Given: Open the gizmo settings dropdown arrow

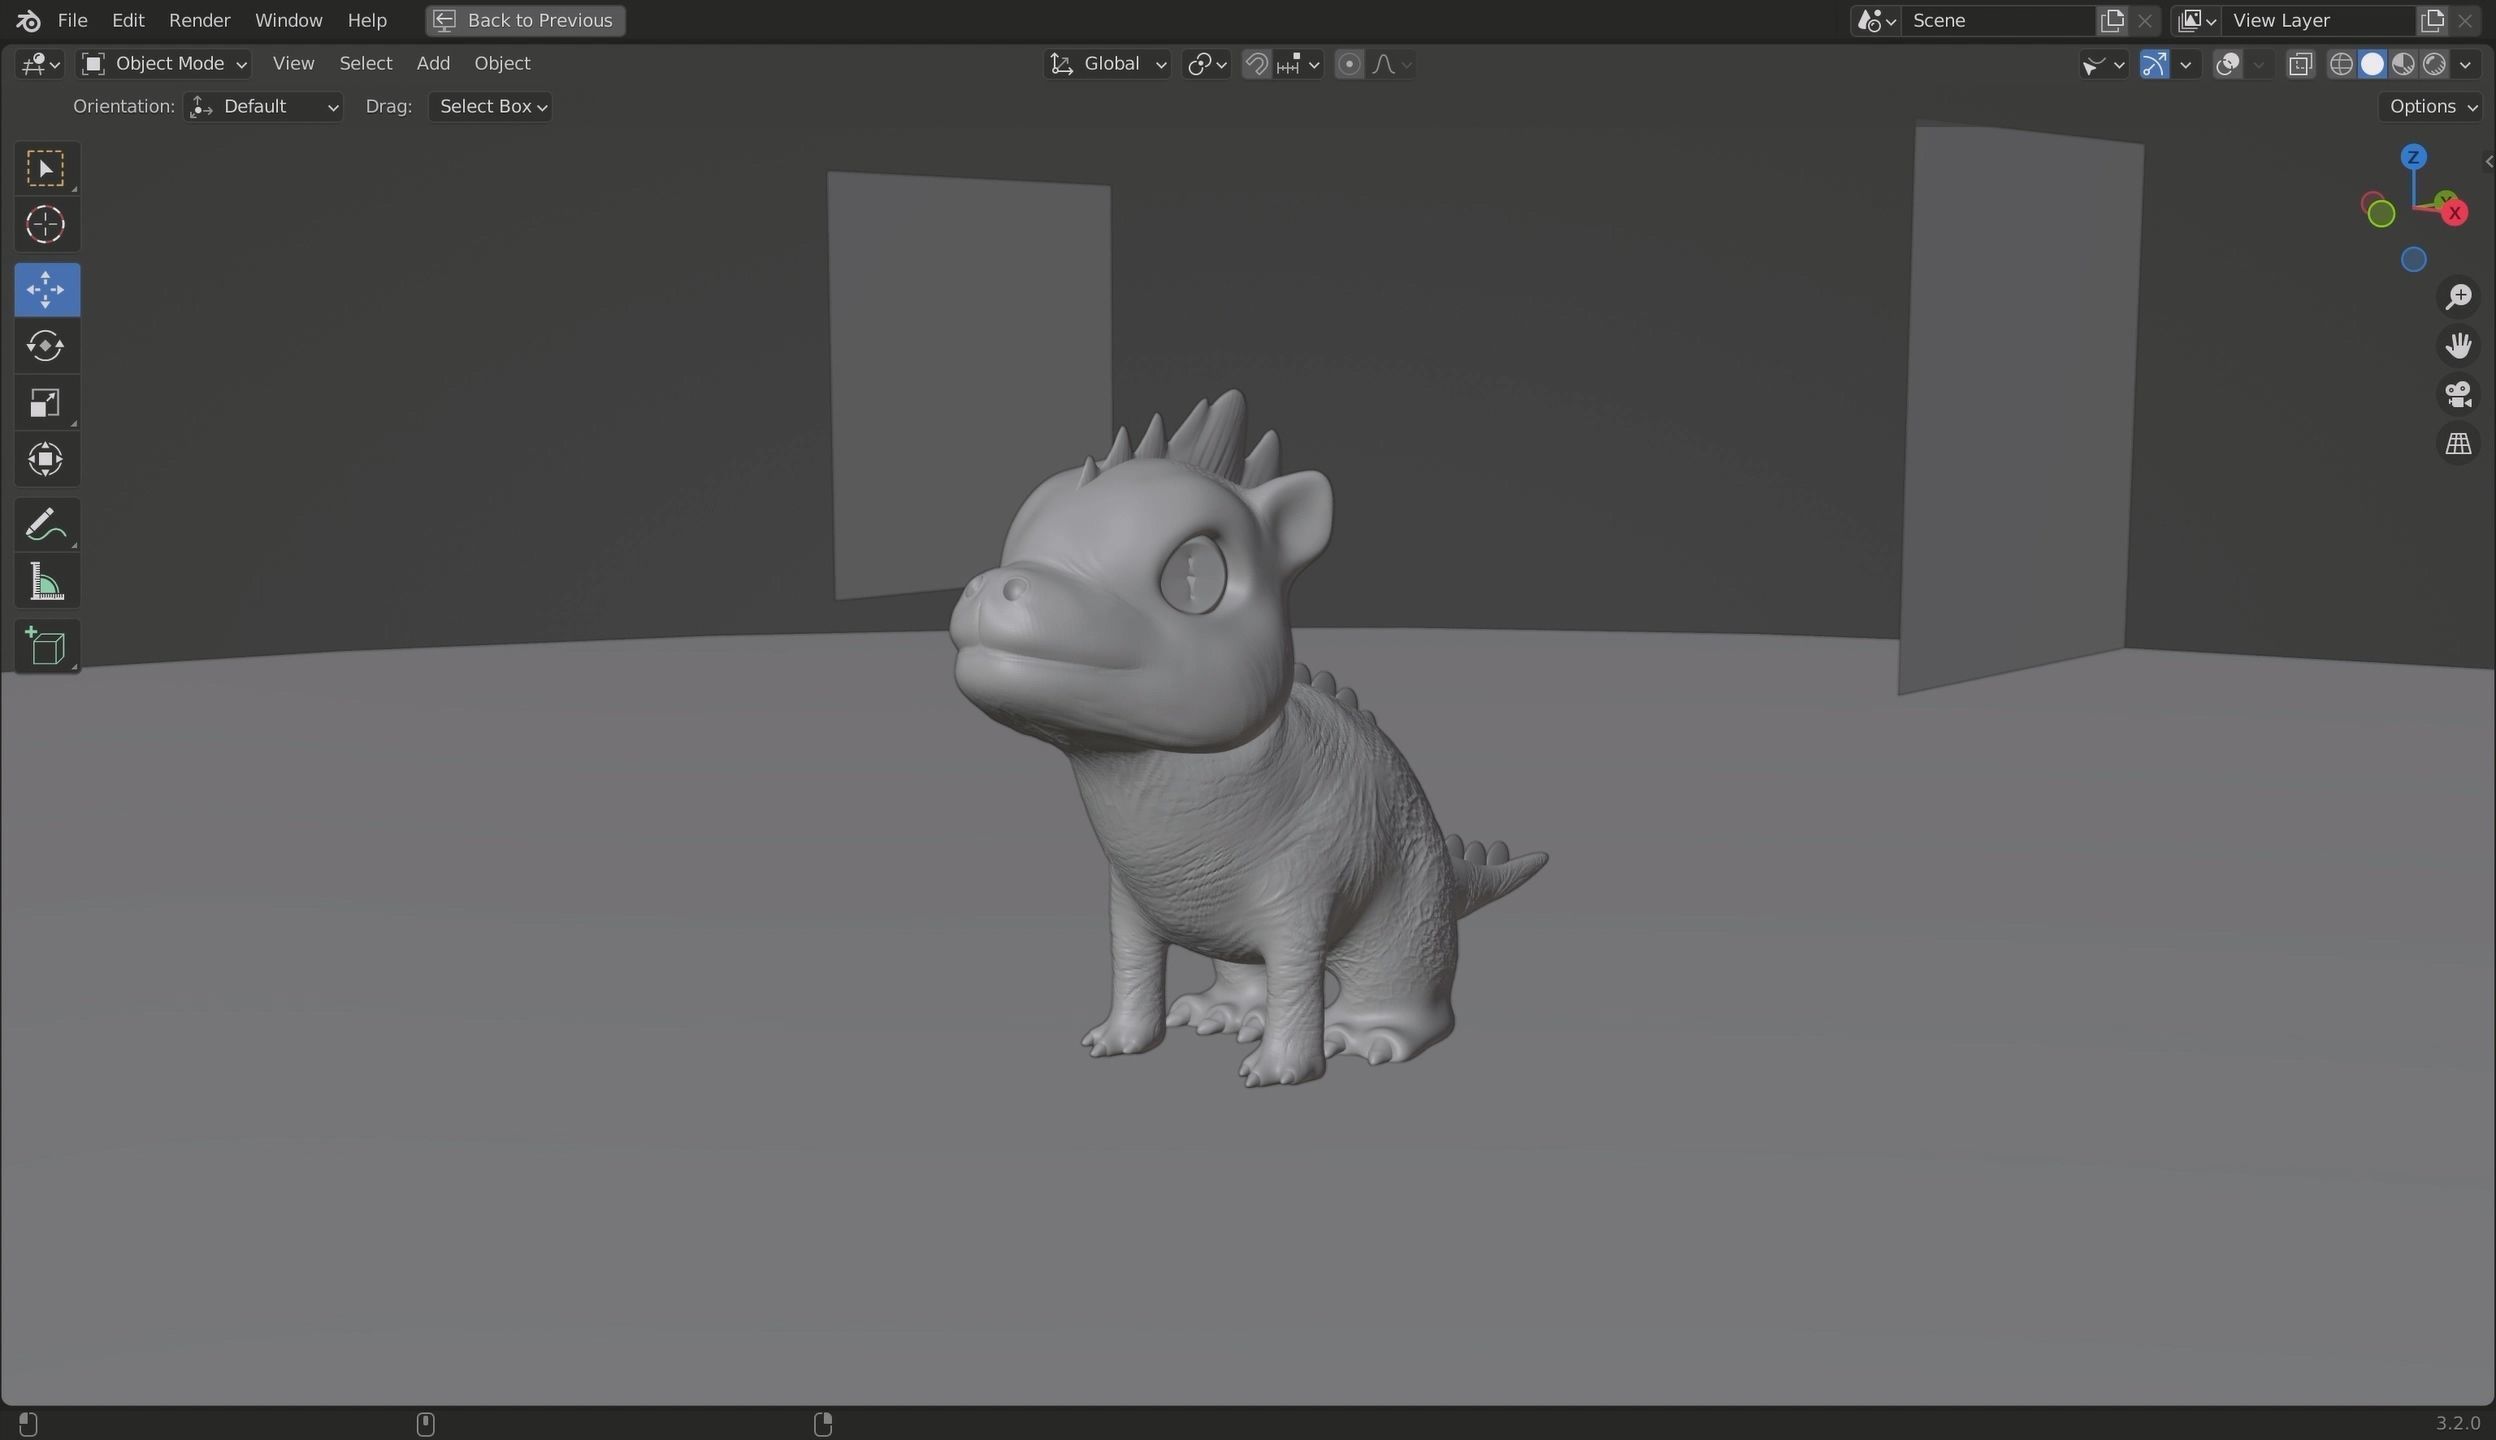Looking at the screenshot, I should click(x=2185, y=64).
